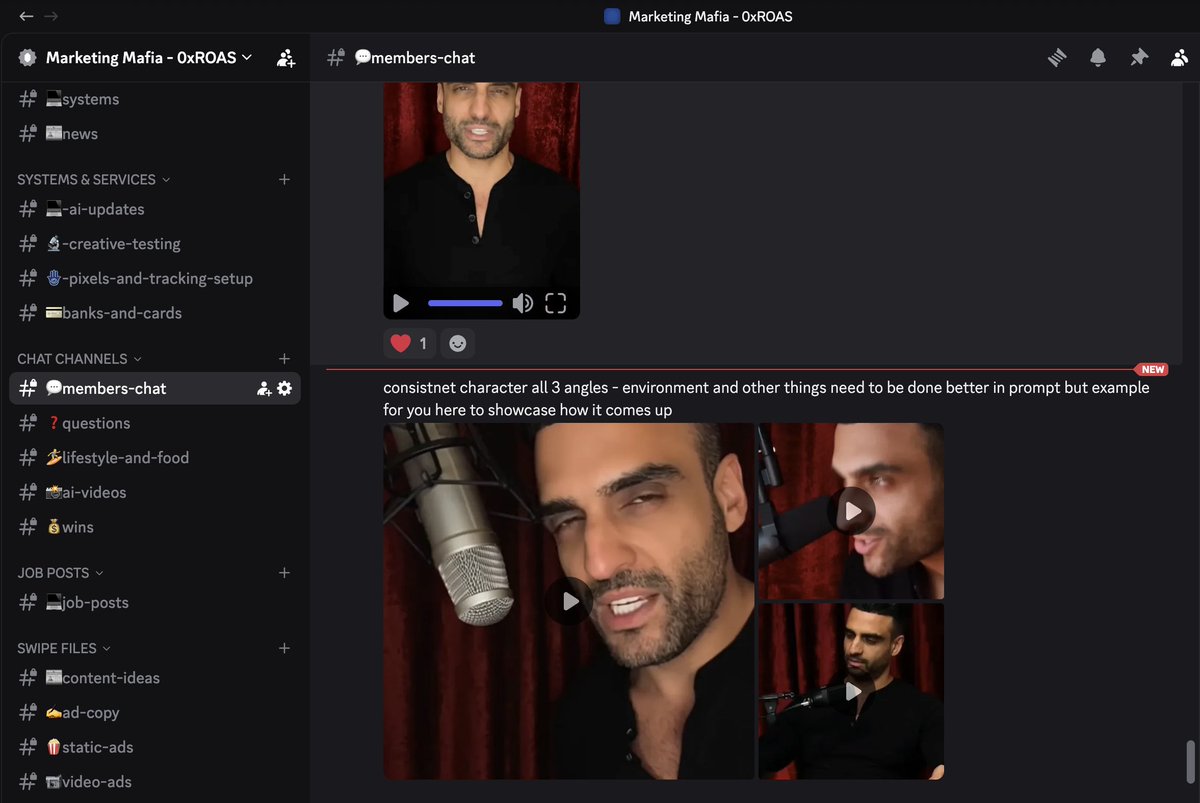Click the NEW messages divider badge
The image size is (1200, 803).
(x=1153, y=369)
